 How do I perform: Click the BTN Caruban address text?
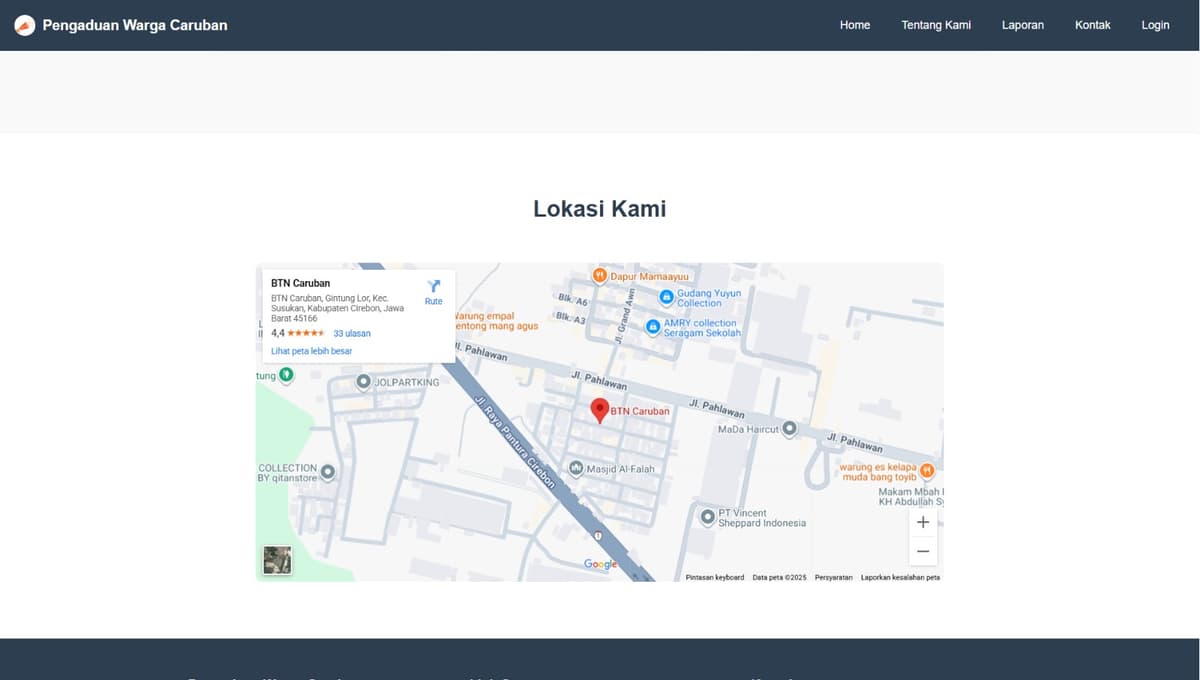tap(338, 308)
